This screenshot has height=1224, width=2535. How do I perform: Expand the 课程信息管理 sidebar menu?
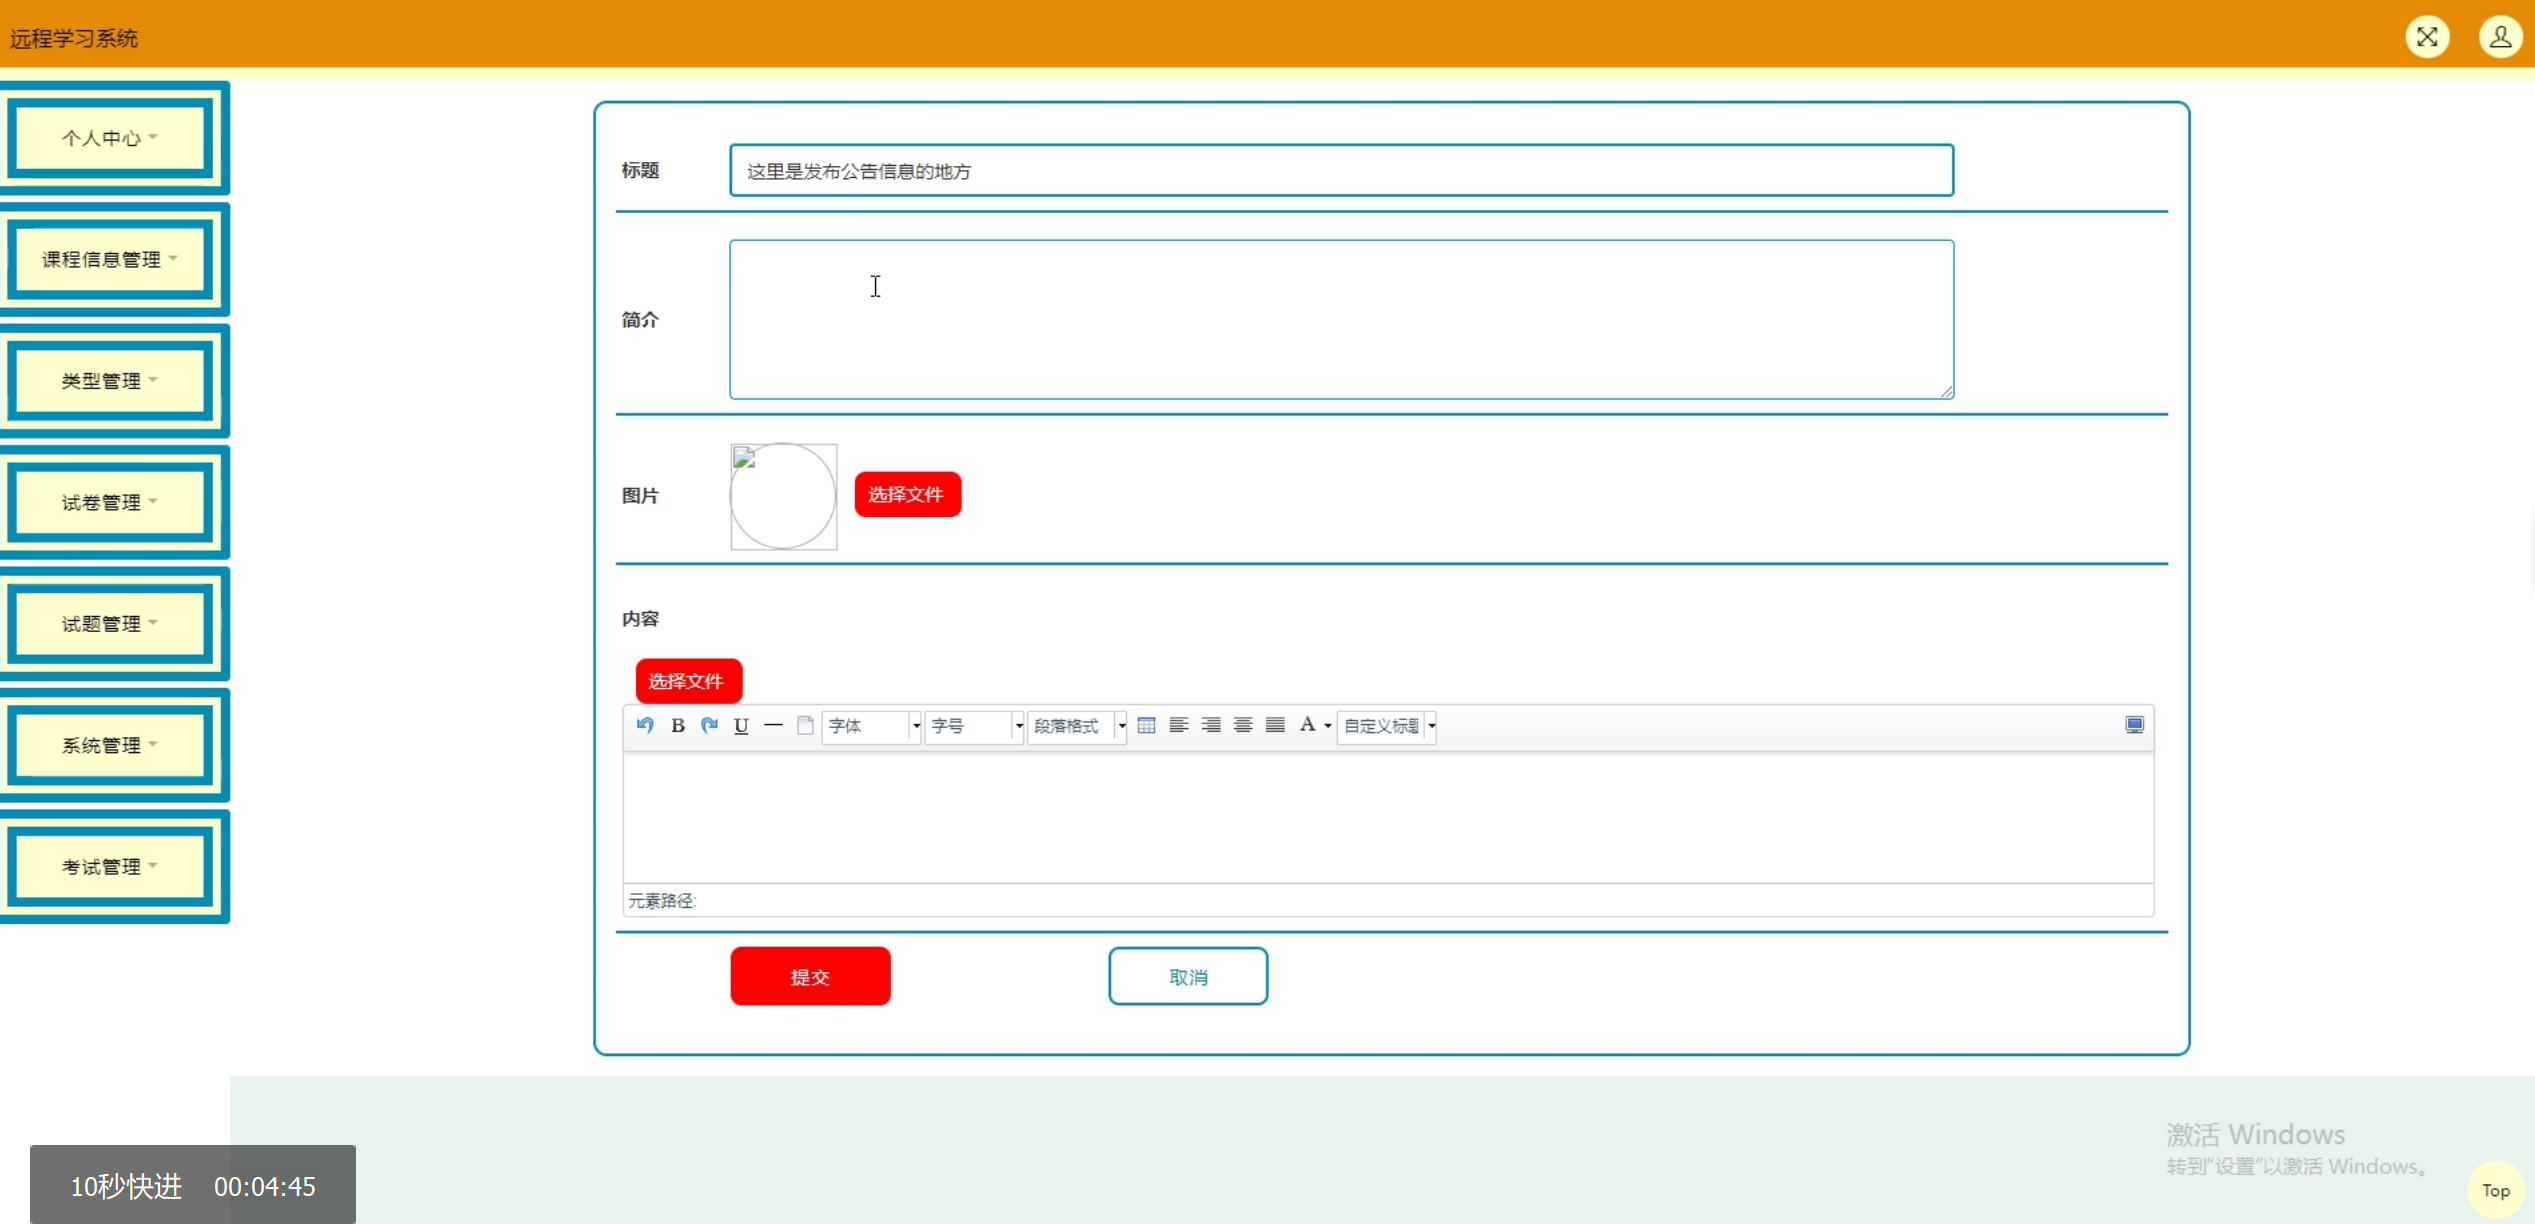(110, 259)
